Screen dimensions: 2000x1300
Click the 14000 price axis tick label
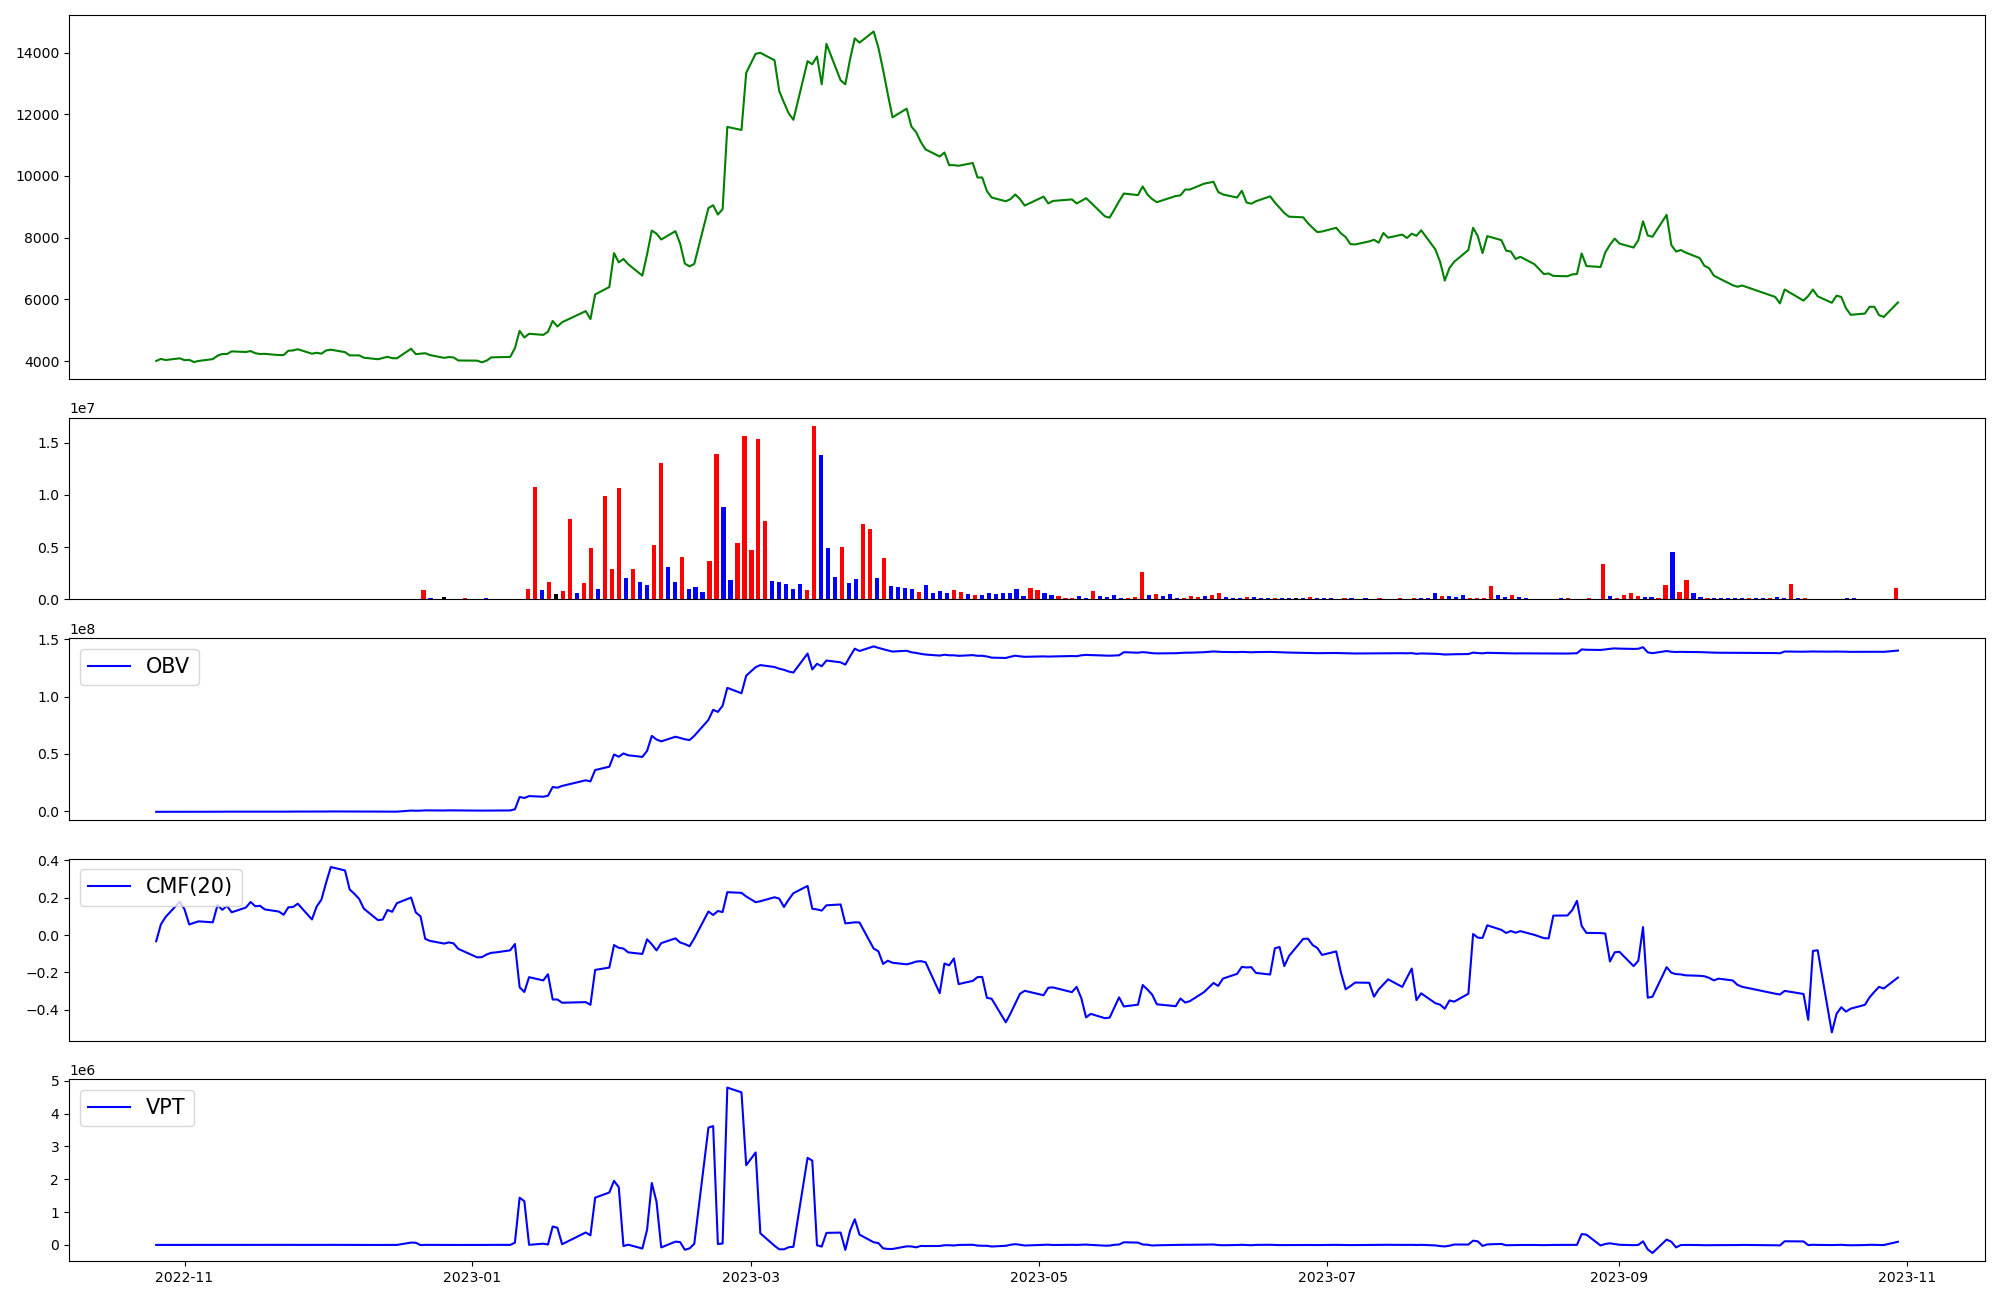pyautogui.click(x=38, y=54)
